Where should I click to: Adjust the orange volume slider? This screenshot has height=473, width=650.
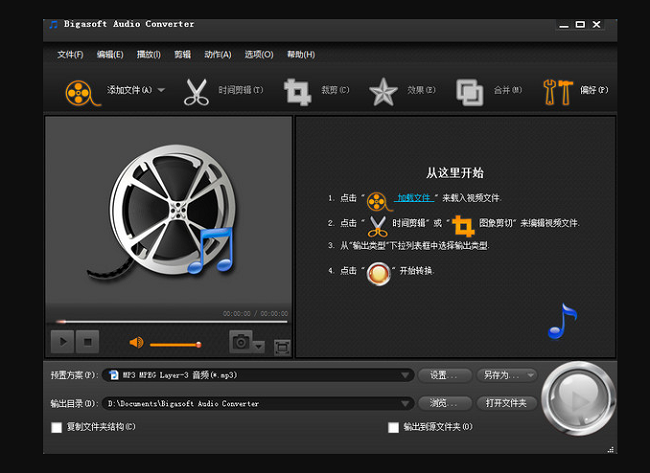pos(175,344)
